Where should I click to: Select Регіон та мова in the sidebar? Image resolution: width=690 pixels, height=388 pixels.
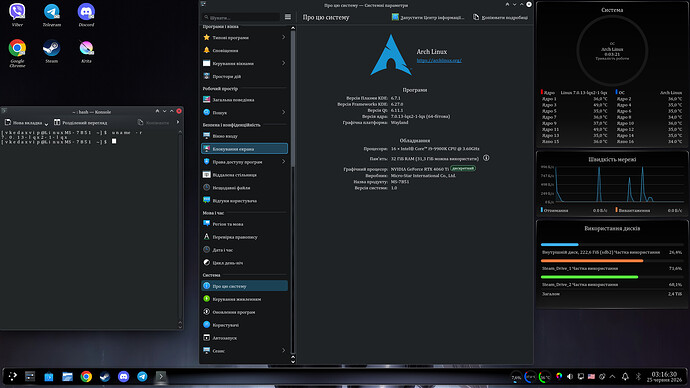tap(245, 224)
